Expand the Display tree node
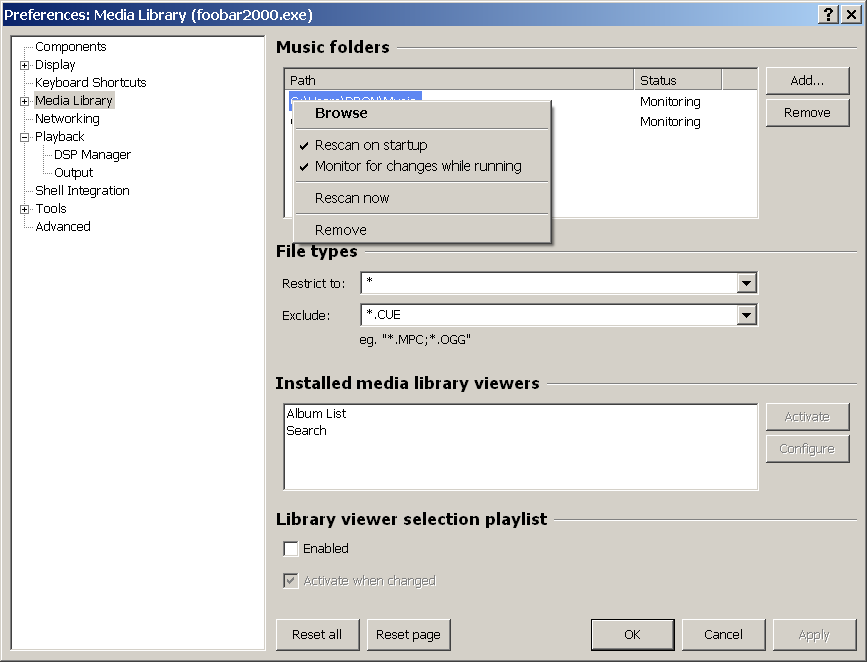 coord(24,65)
